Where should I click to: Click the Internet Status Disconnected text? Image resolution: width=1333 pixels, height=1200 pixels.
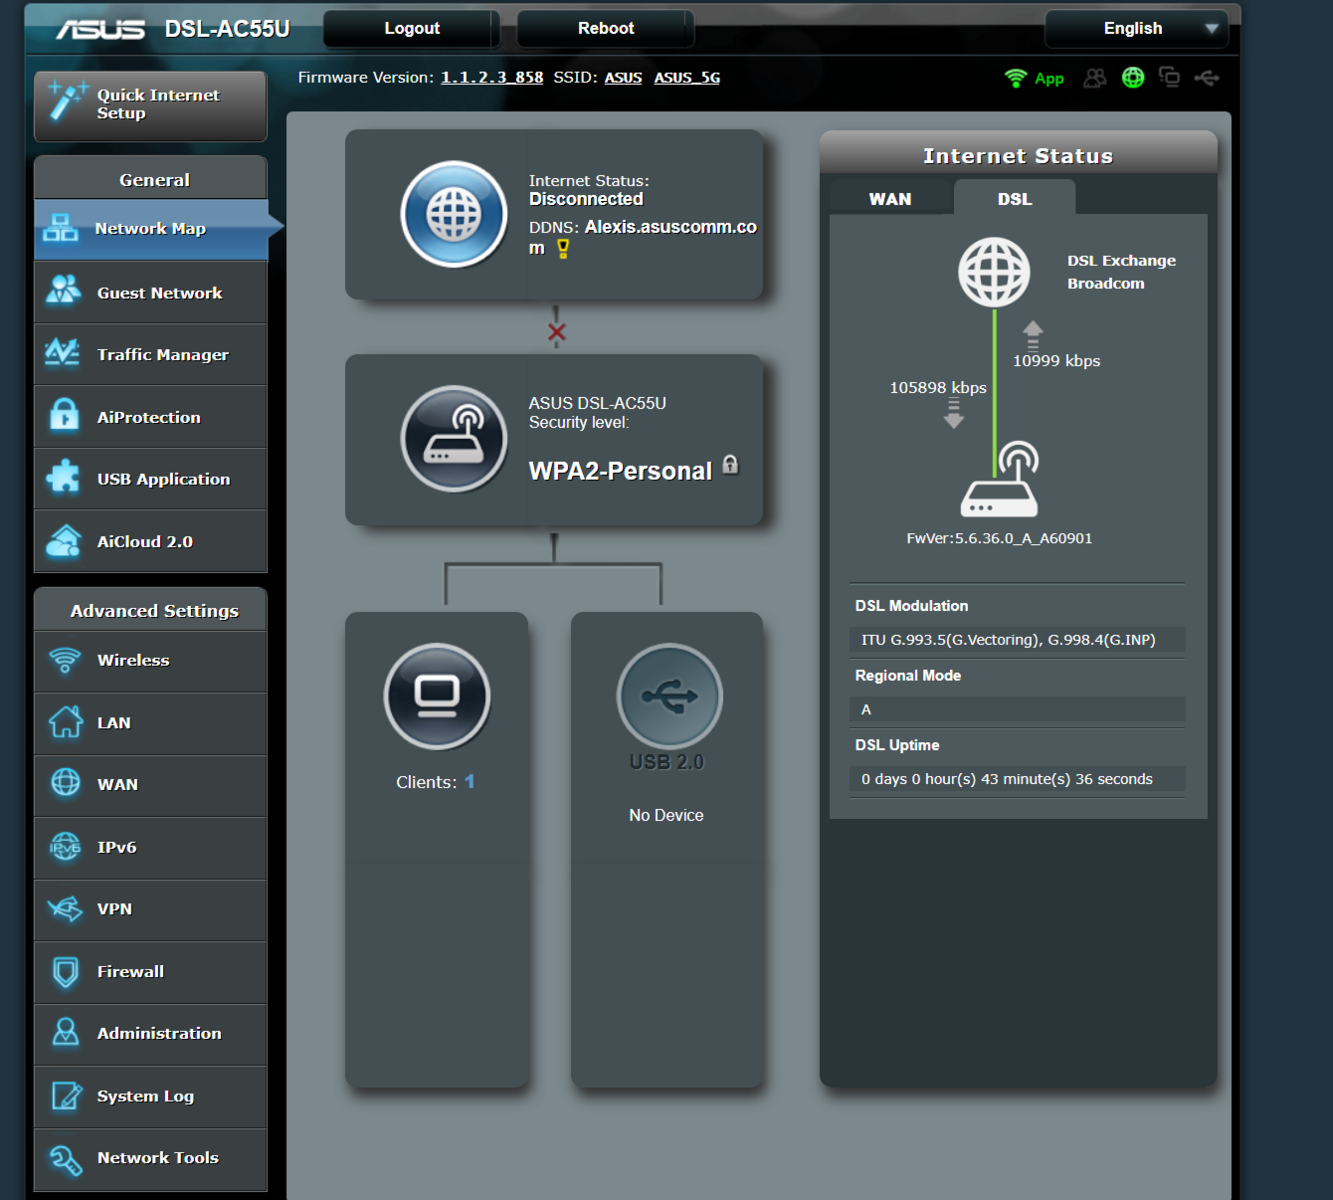click(586, 199)
